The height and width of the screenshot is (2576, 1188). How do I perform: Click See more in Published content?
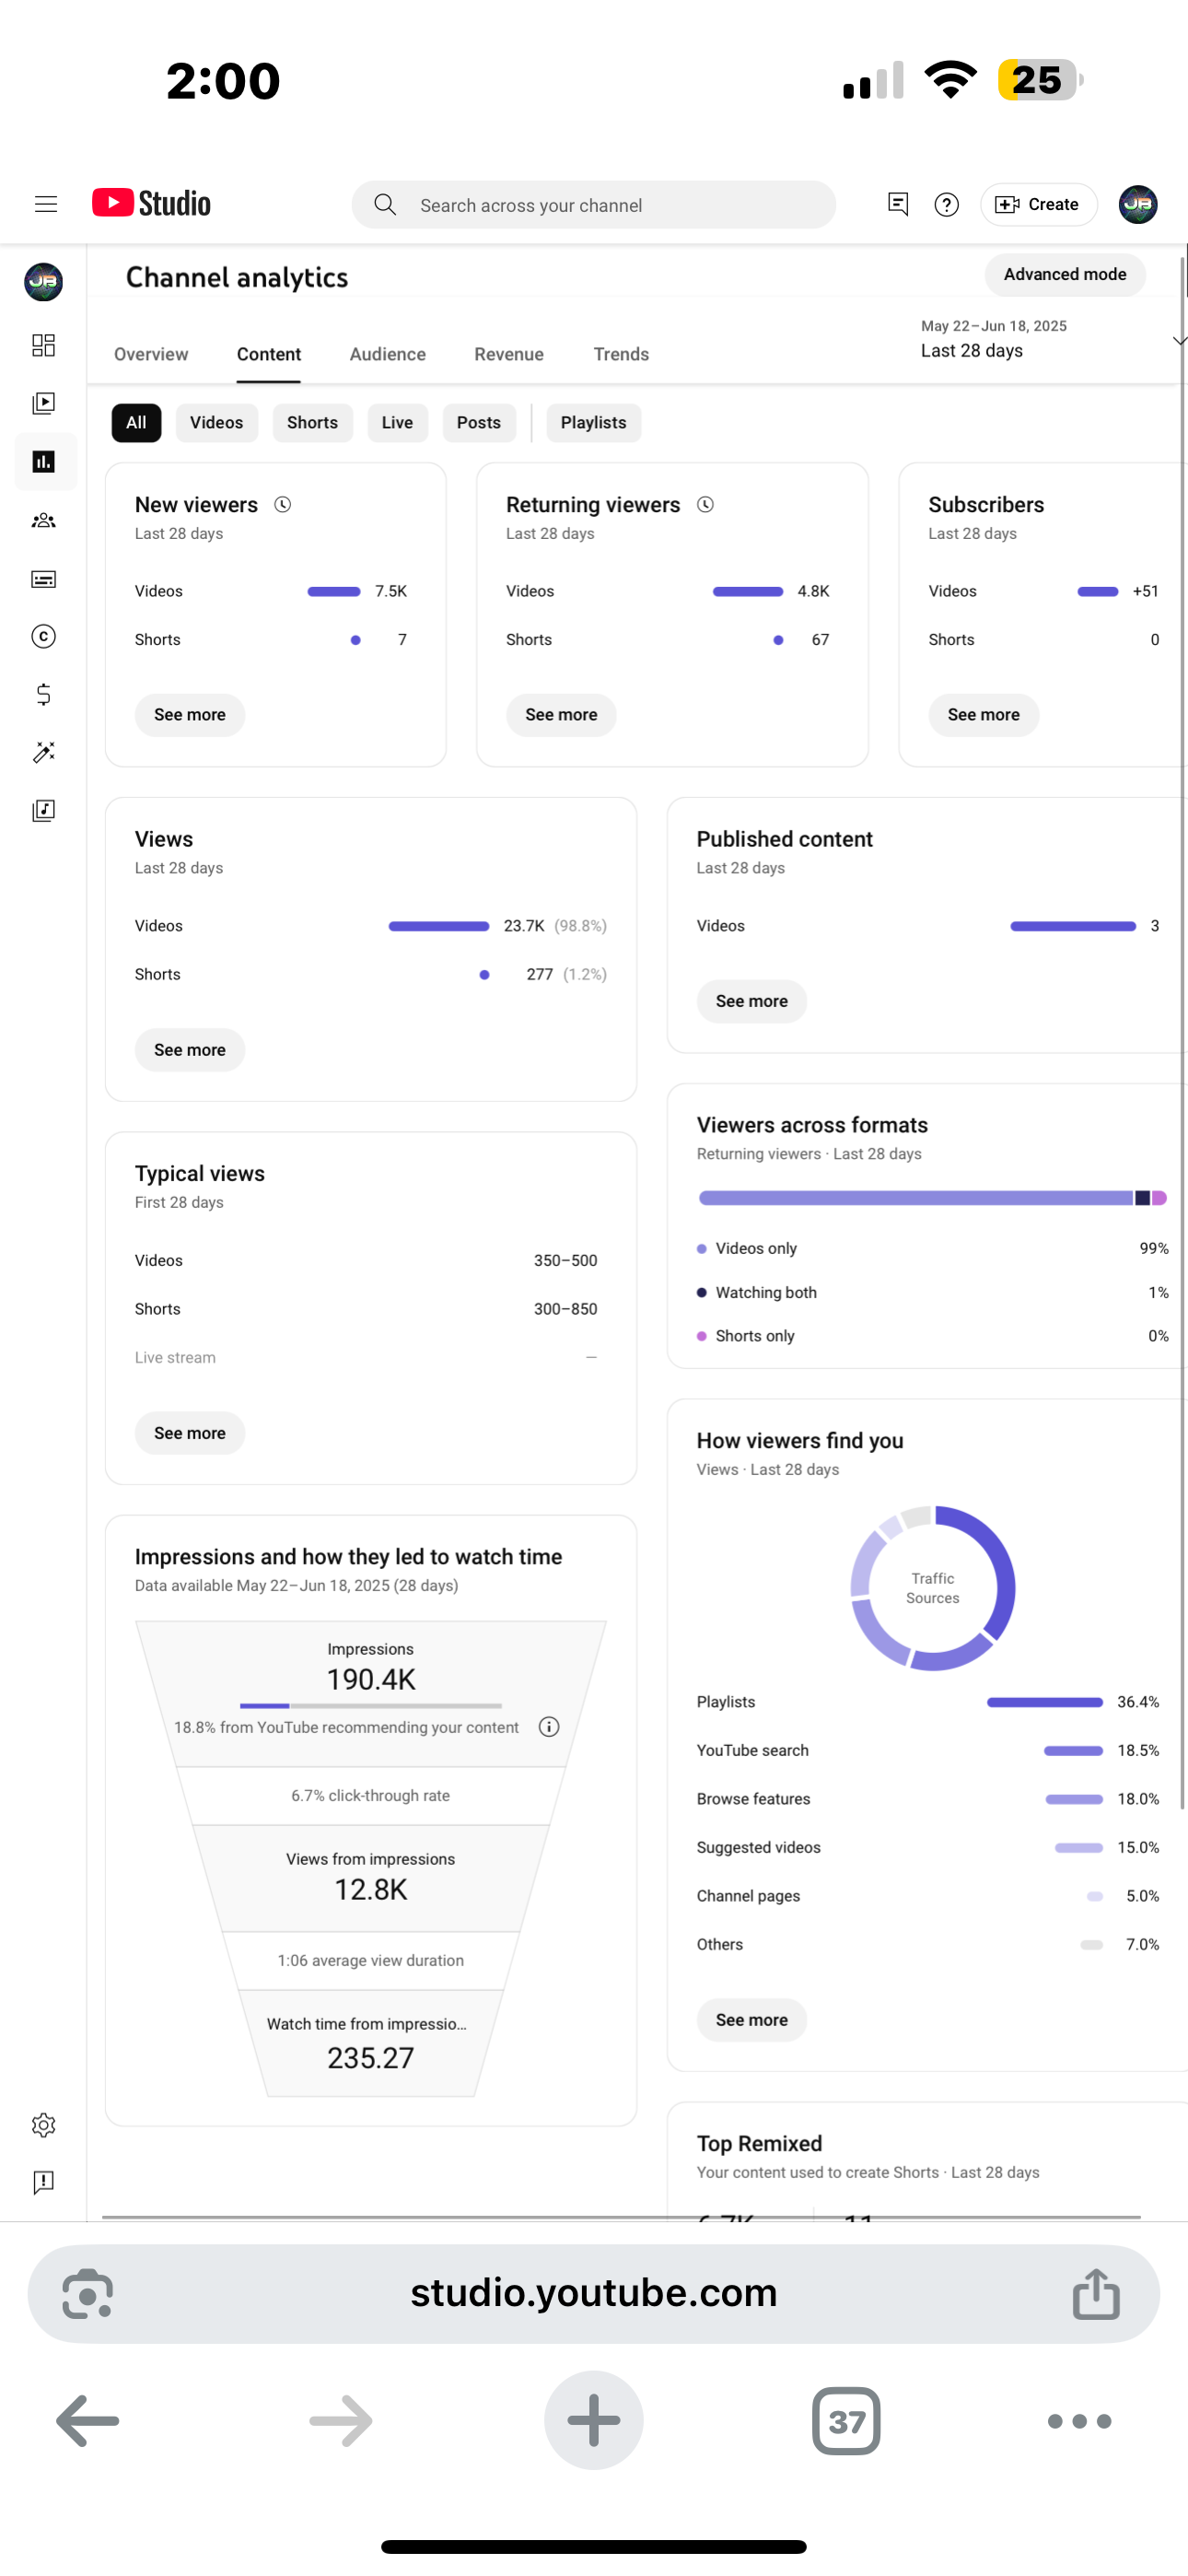tap(751, 1001)
